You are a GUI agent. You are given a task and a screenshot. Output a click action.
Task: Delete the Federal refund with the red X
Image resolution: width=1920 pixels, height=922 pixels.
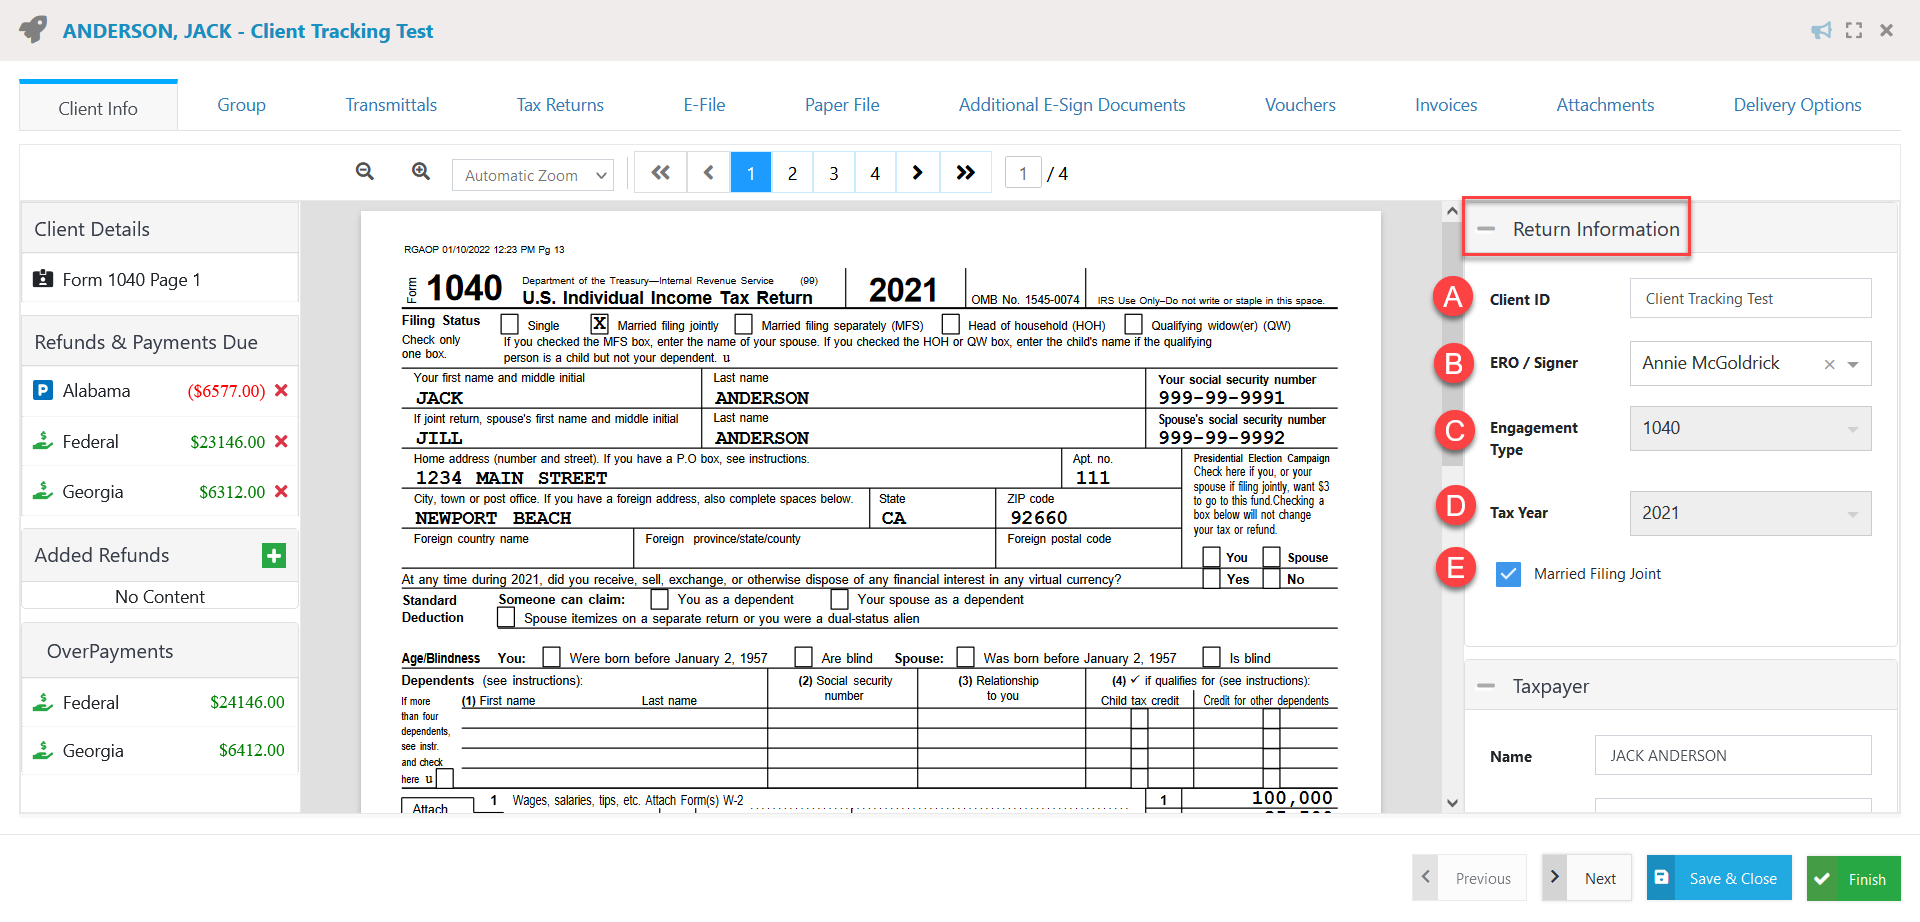pos(283,441)
